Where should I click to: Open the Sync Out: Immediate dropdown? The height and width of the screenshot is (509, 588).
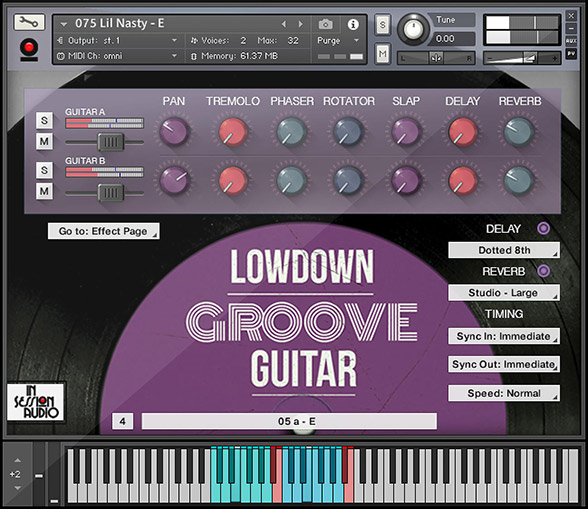504,365
